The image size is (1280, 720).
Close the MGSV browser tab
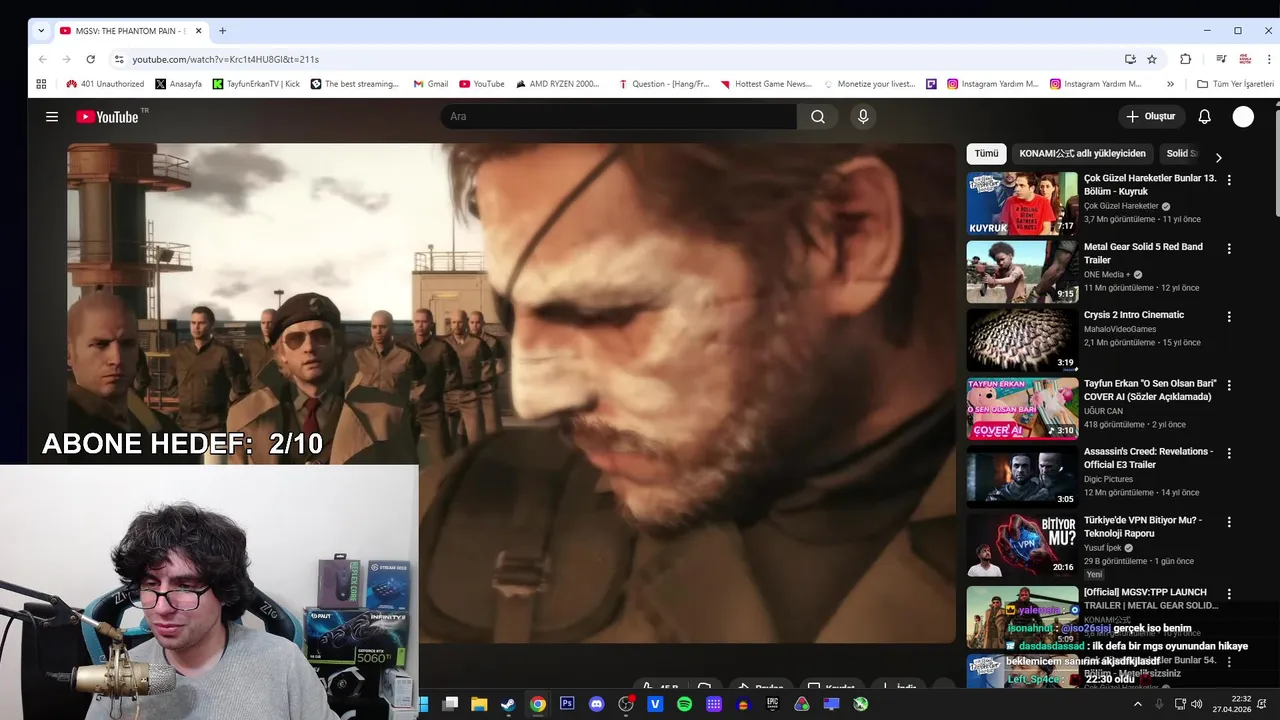[198, 31]
